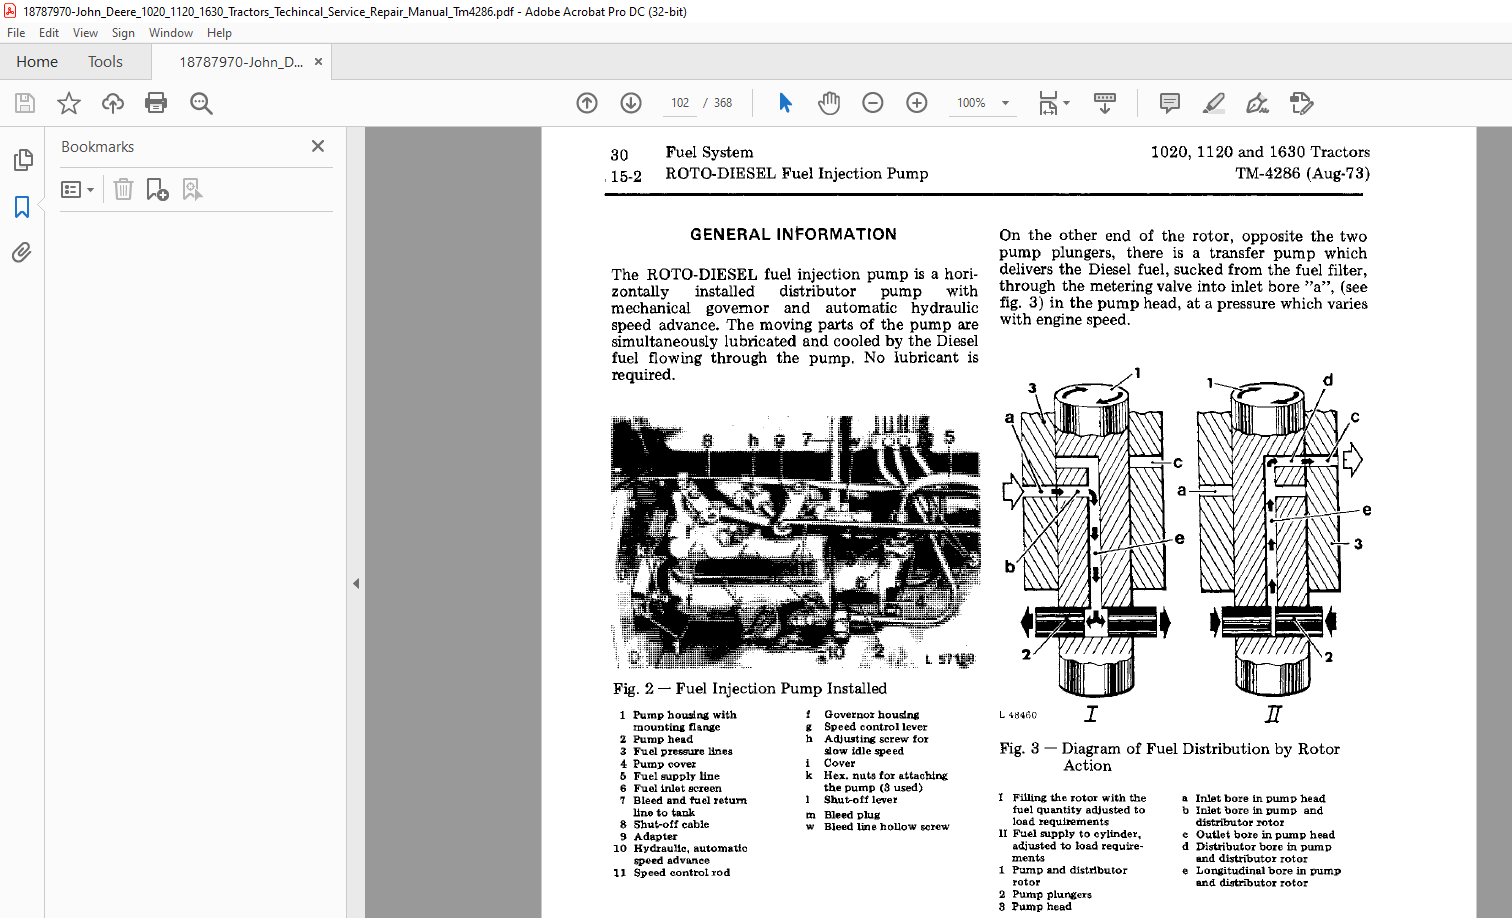Open the Attachments paperclip panel
The image size is (1512, 918).
point(22,252)
